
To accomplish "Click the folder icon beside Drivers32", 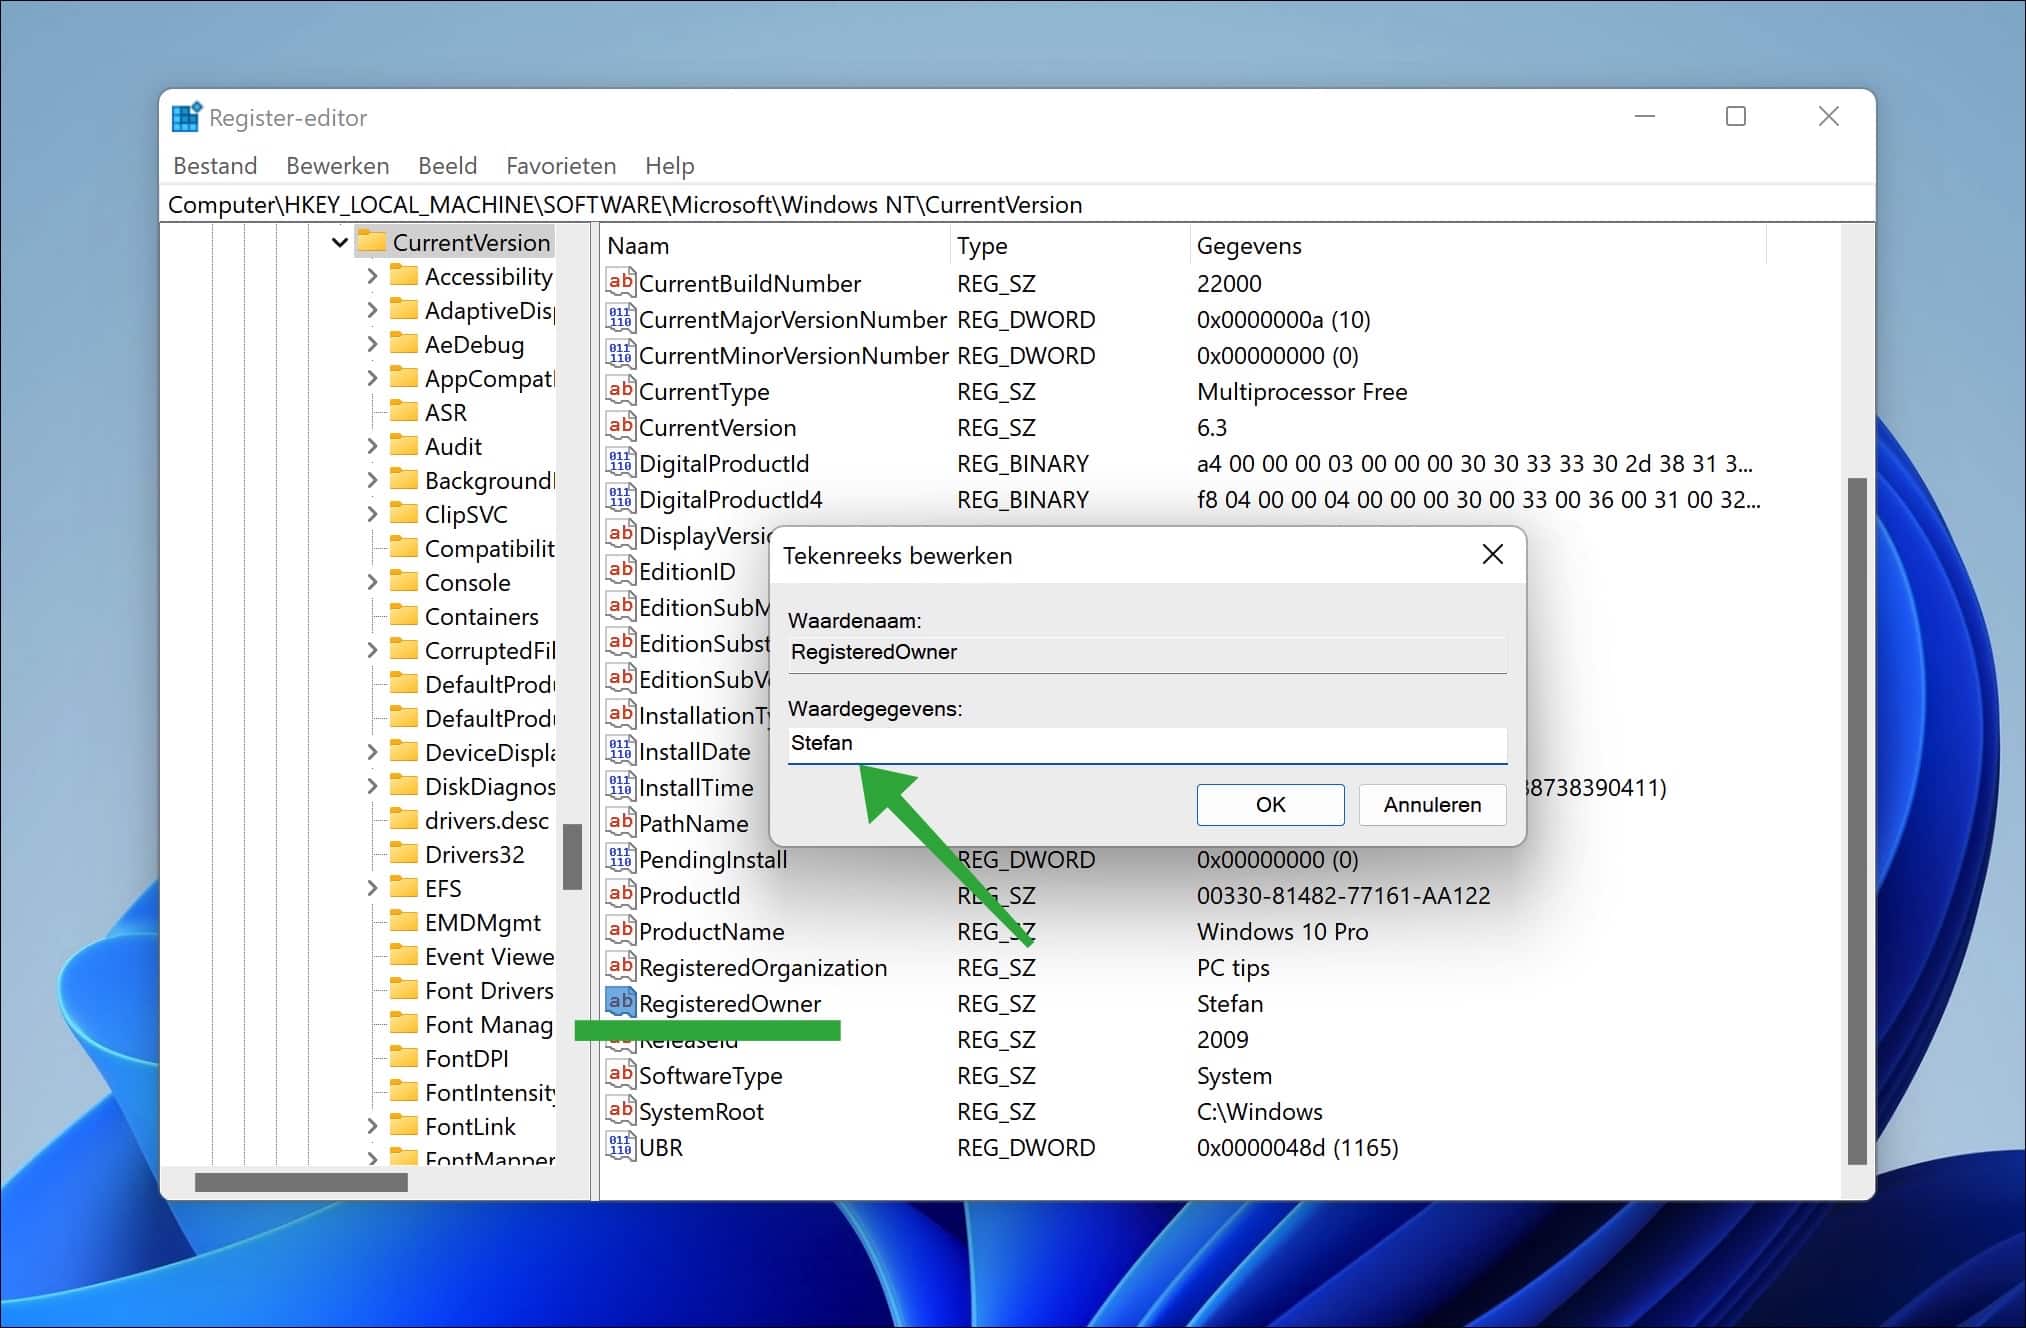I will point(403,854).
